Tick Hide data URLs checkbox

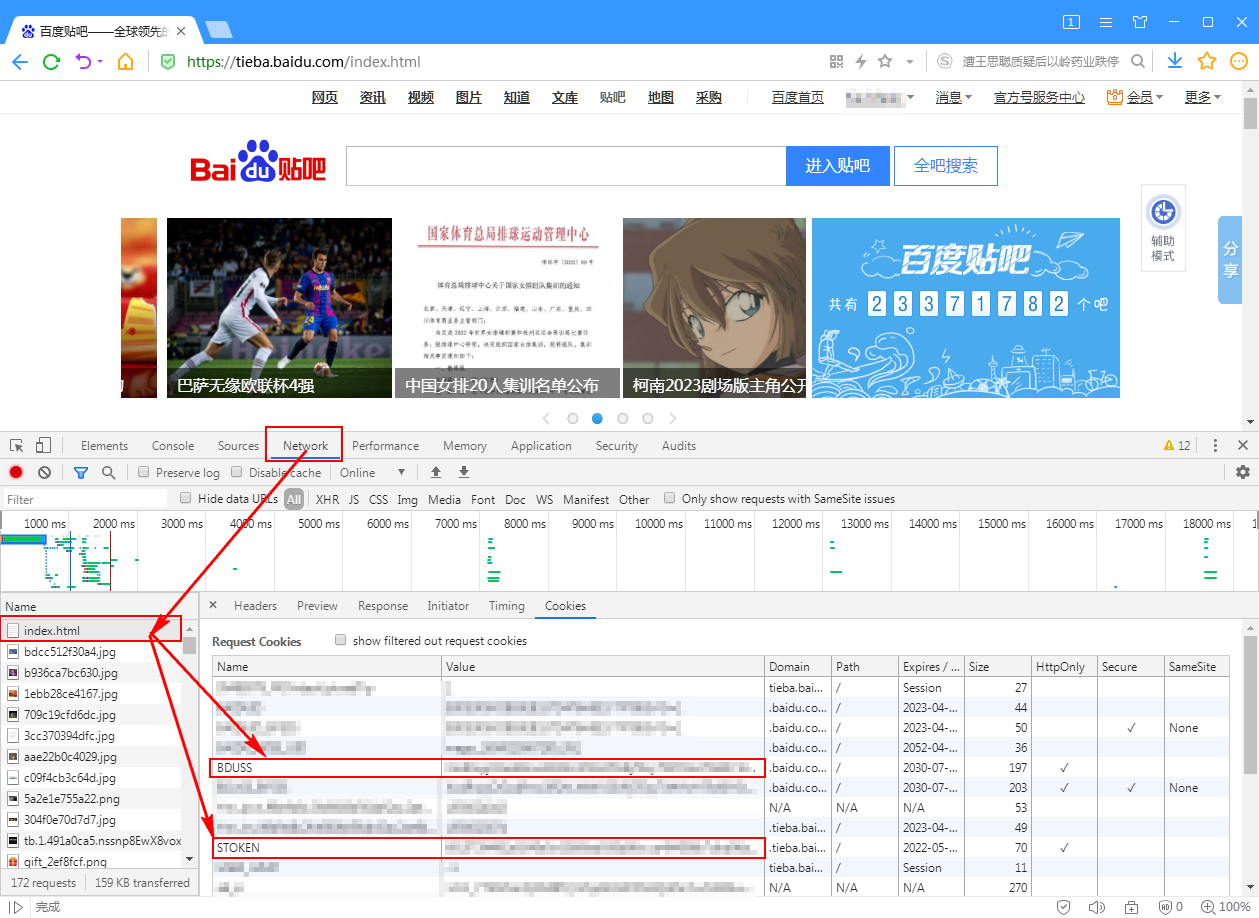pos(185,498)
